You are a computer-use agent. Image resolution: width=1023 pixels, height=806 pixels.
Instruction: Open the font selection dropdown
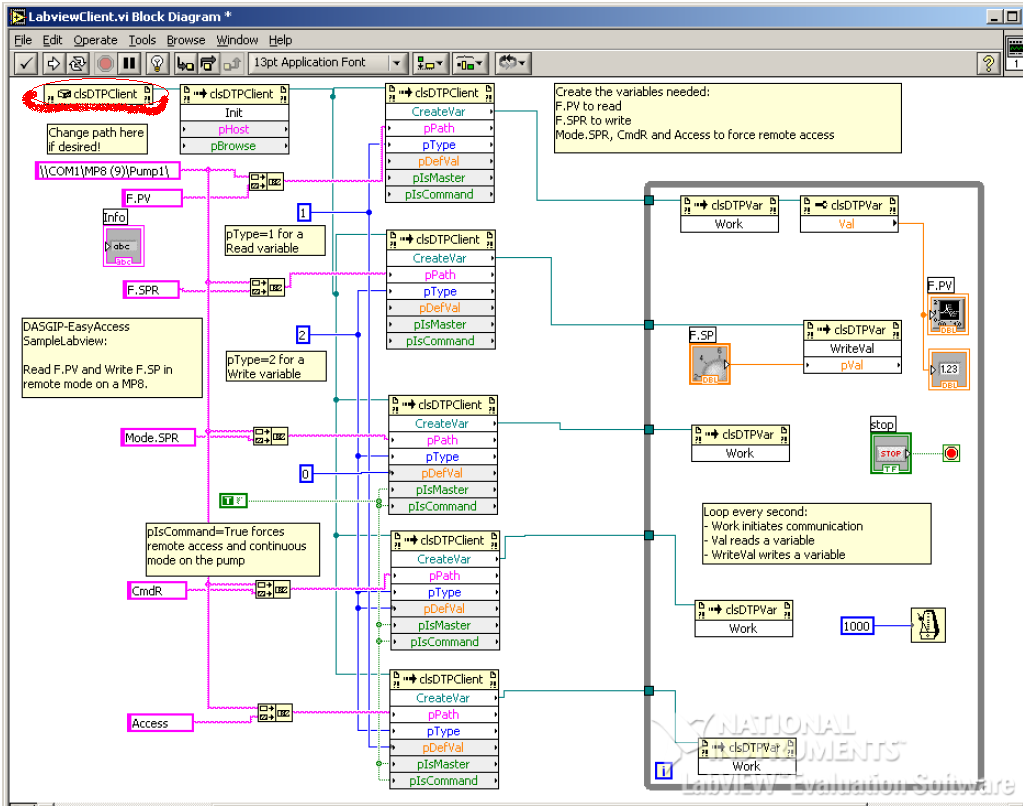click(328, 63)
